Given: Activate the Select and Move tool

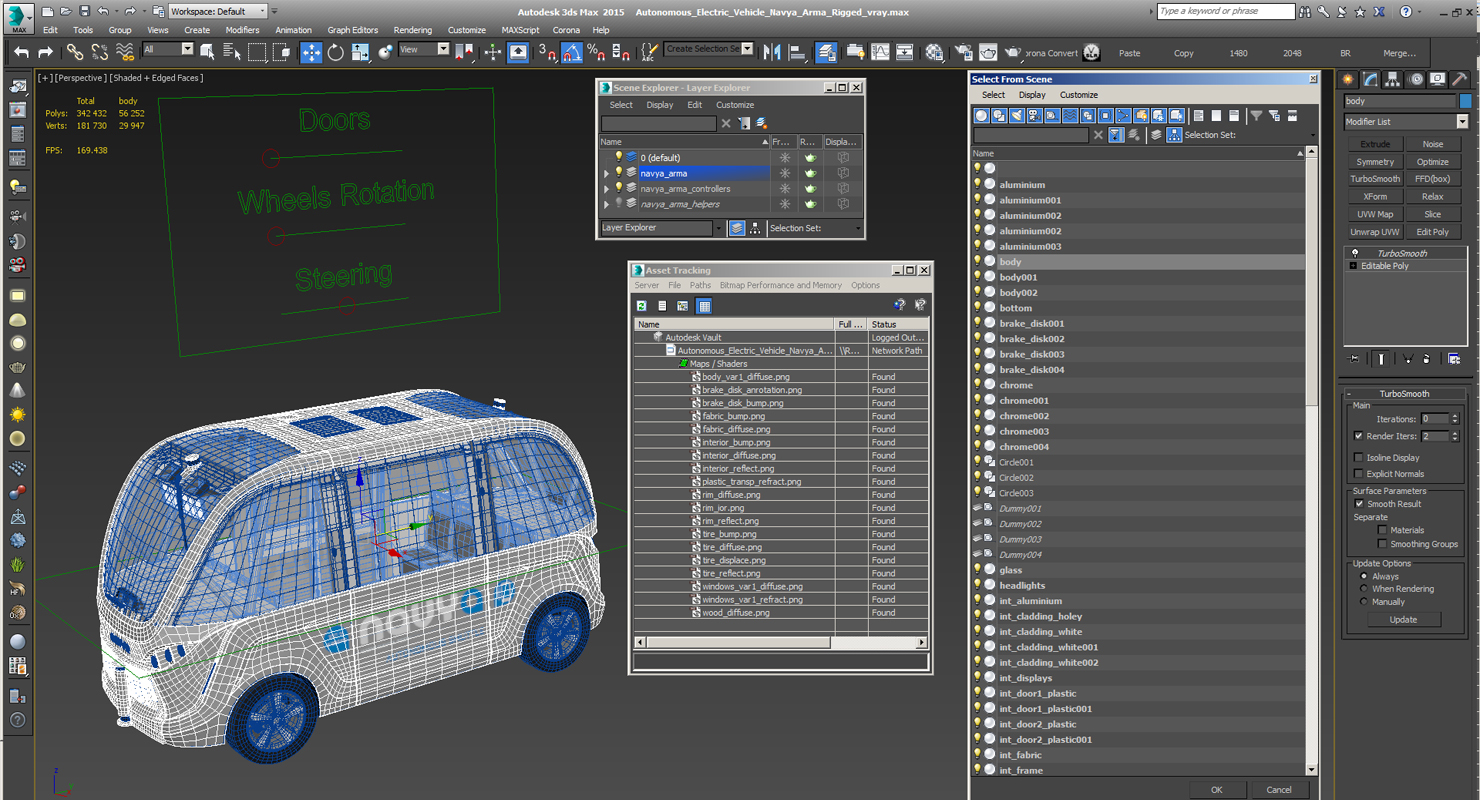Looking at the screenshot, I should [x=311, y=52].
